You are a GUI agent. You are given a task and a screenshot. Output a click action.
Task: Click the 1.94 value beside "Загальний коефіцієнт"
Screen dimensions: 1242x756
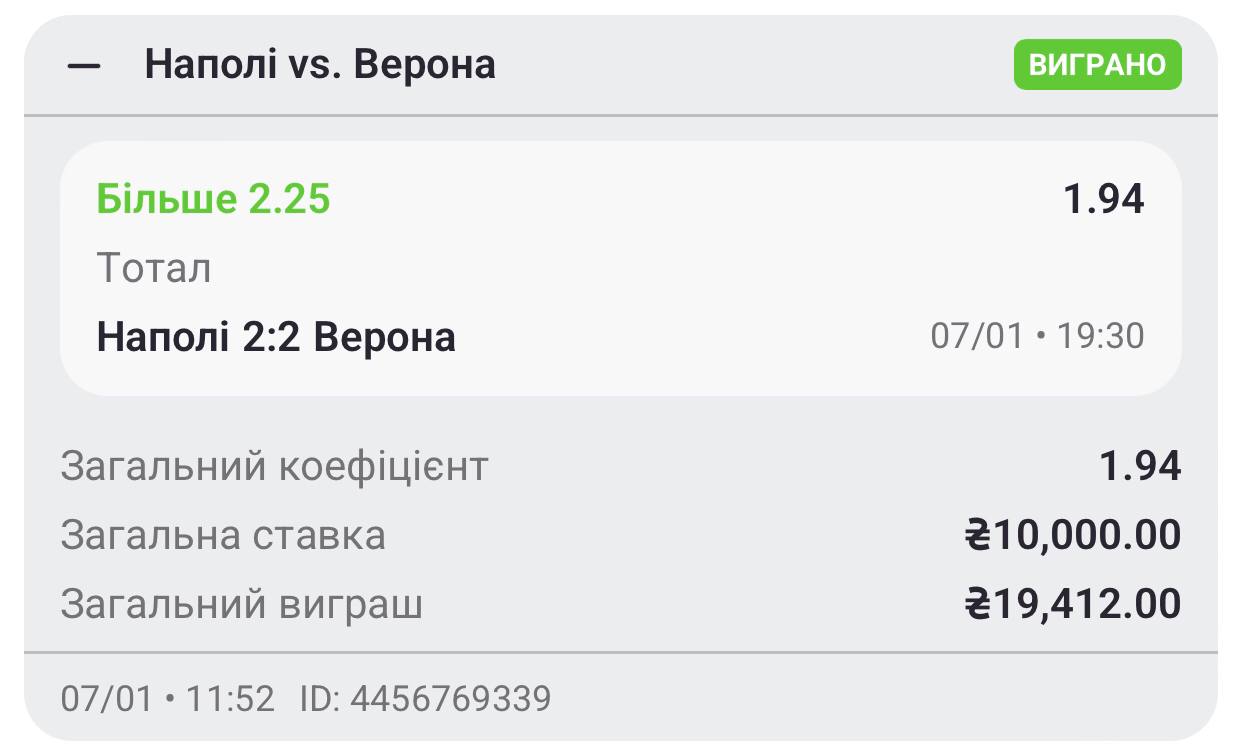coord(1140,467)
